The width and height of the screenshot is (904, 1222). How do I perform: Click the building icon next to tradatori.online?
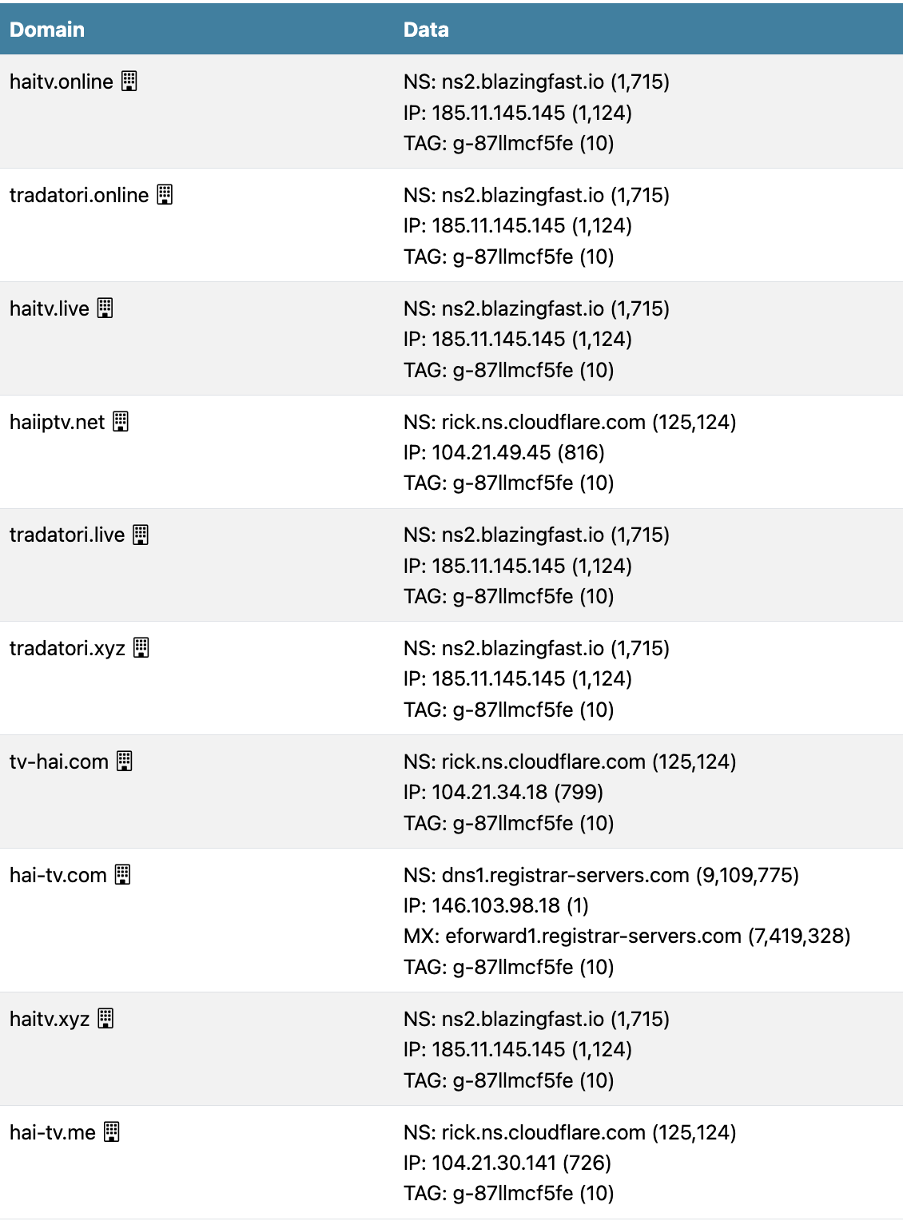165,195
